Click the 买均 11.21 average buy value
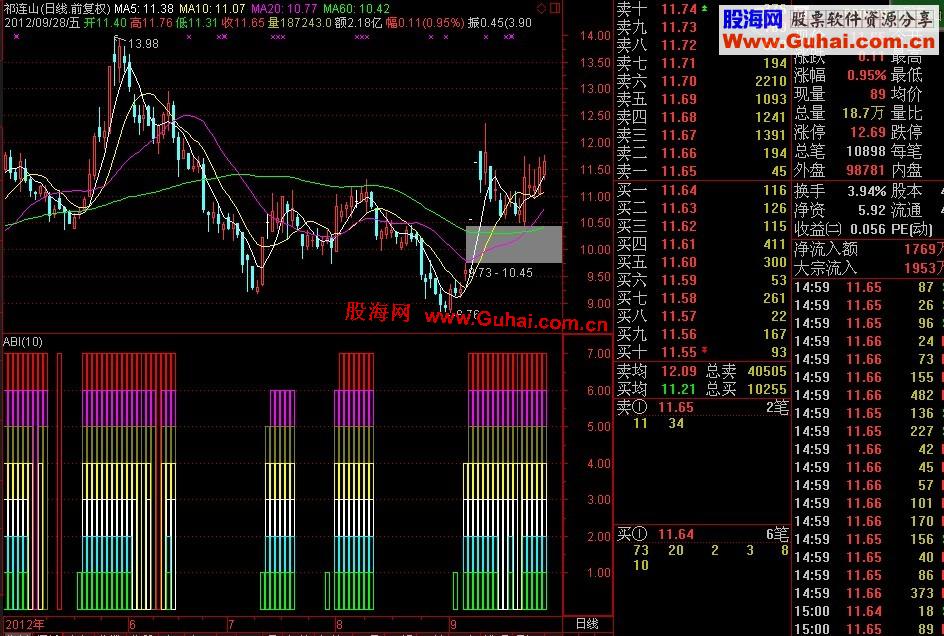The height and width of the screenshot is (636, 944). pos(657,390)
